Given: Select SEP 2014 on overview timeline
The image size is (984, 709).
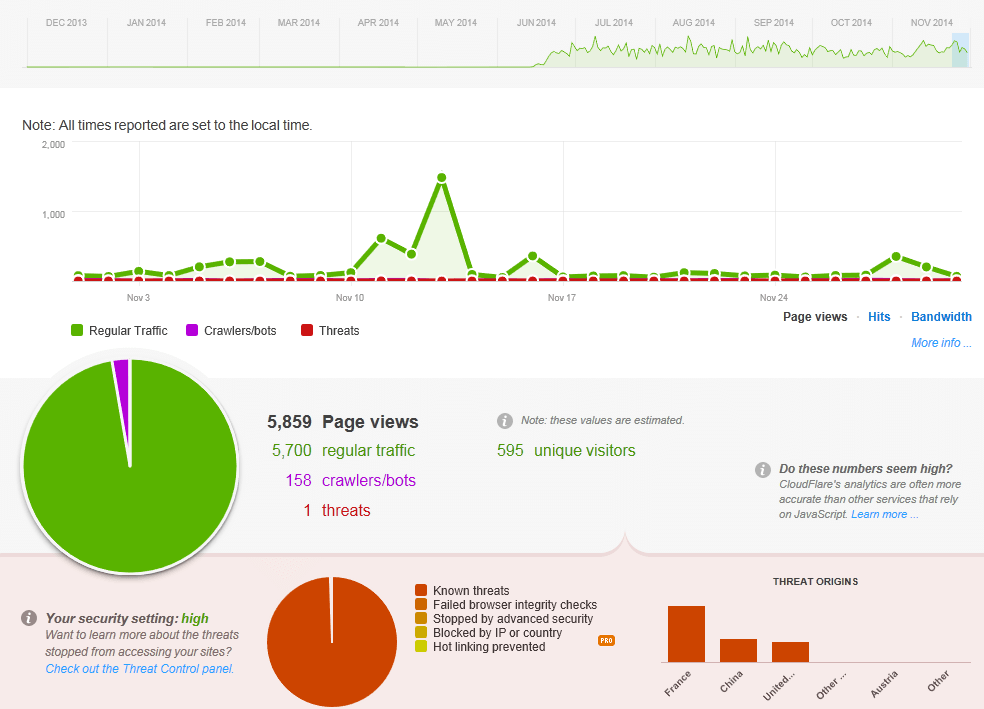Looking at the screenshot, I should pos(774,23).
